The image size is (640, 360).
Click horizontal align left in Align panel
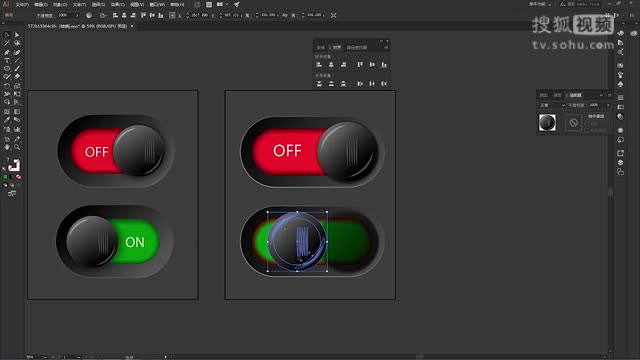[319, 64]
